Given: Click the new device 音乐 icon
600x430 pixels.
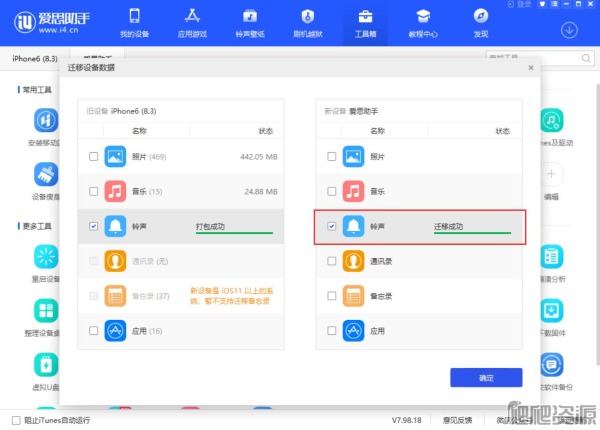Looking at the screenshot, I should (353, 191).
